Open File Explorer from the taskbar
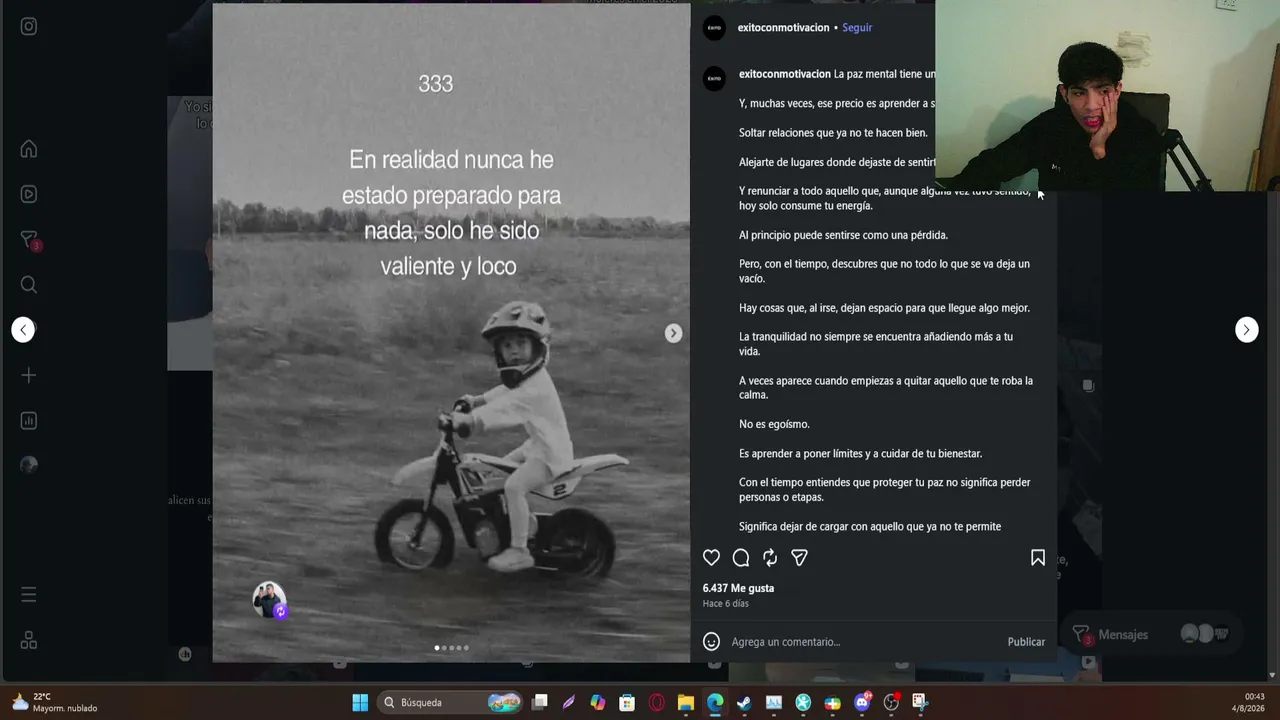This screenshot has width=1280, height=720. (686, 703)
